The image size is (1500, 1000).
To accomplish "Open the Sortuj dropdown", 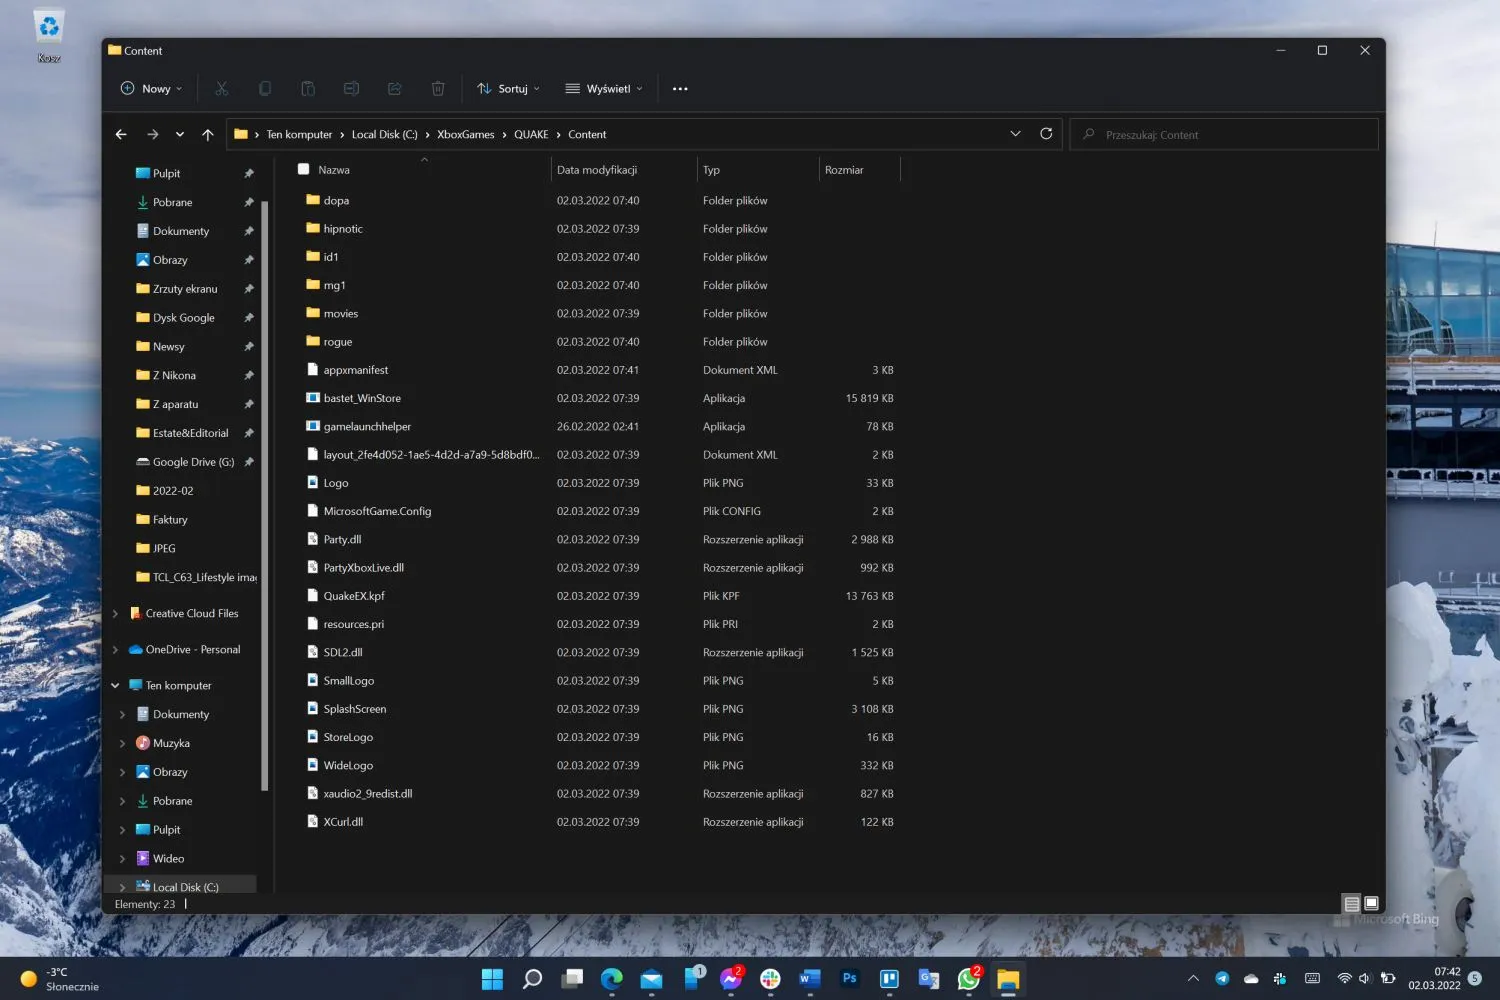I will [x=509, y=89].
